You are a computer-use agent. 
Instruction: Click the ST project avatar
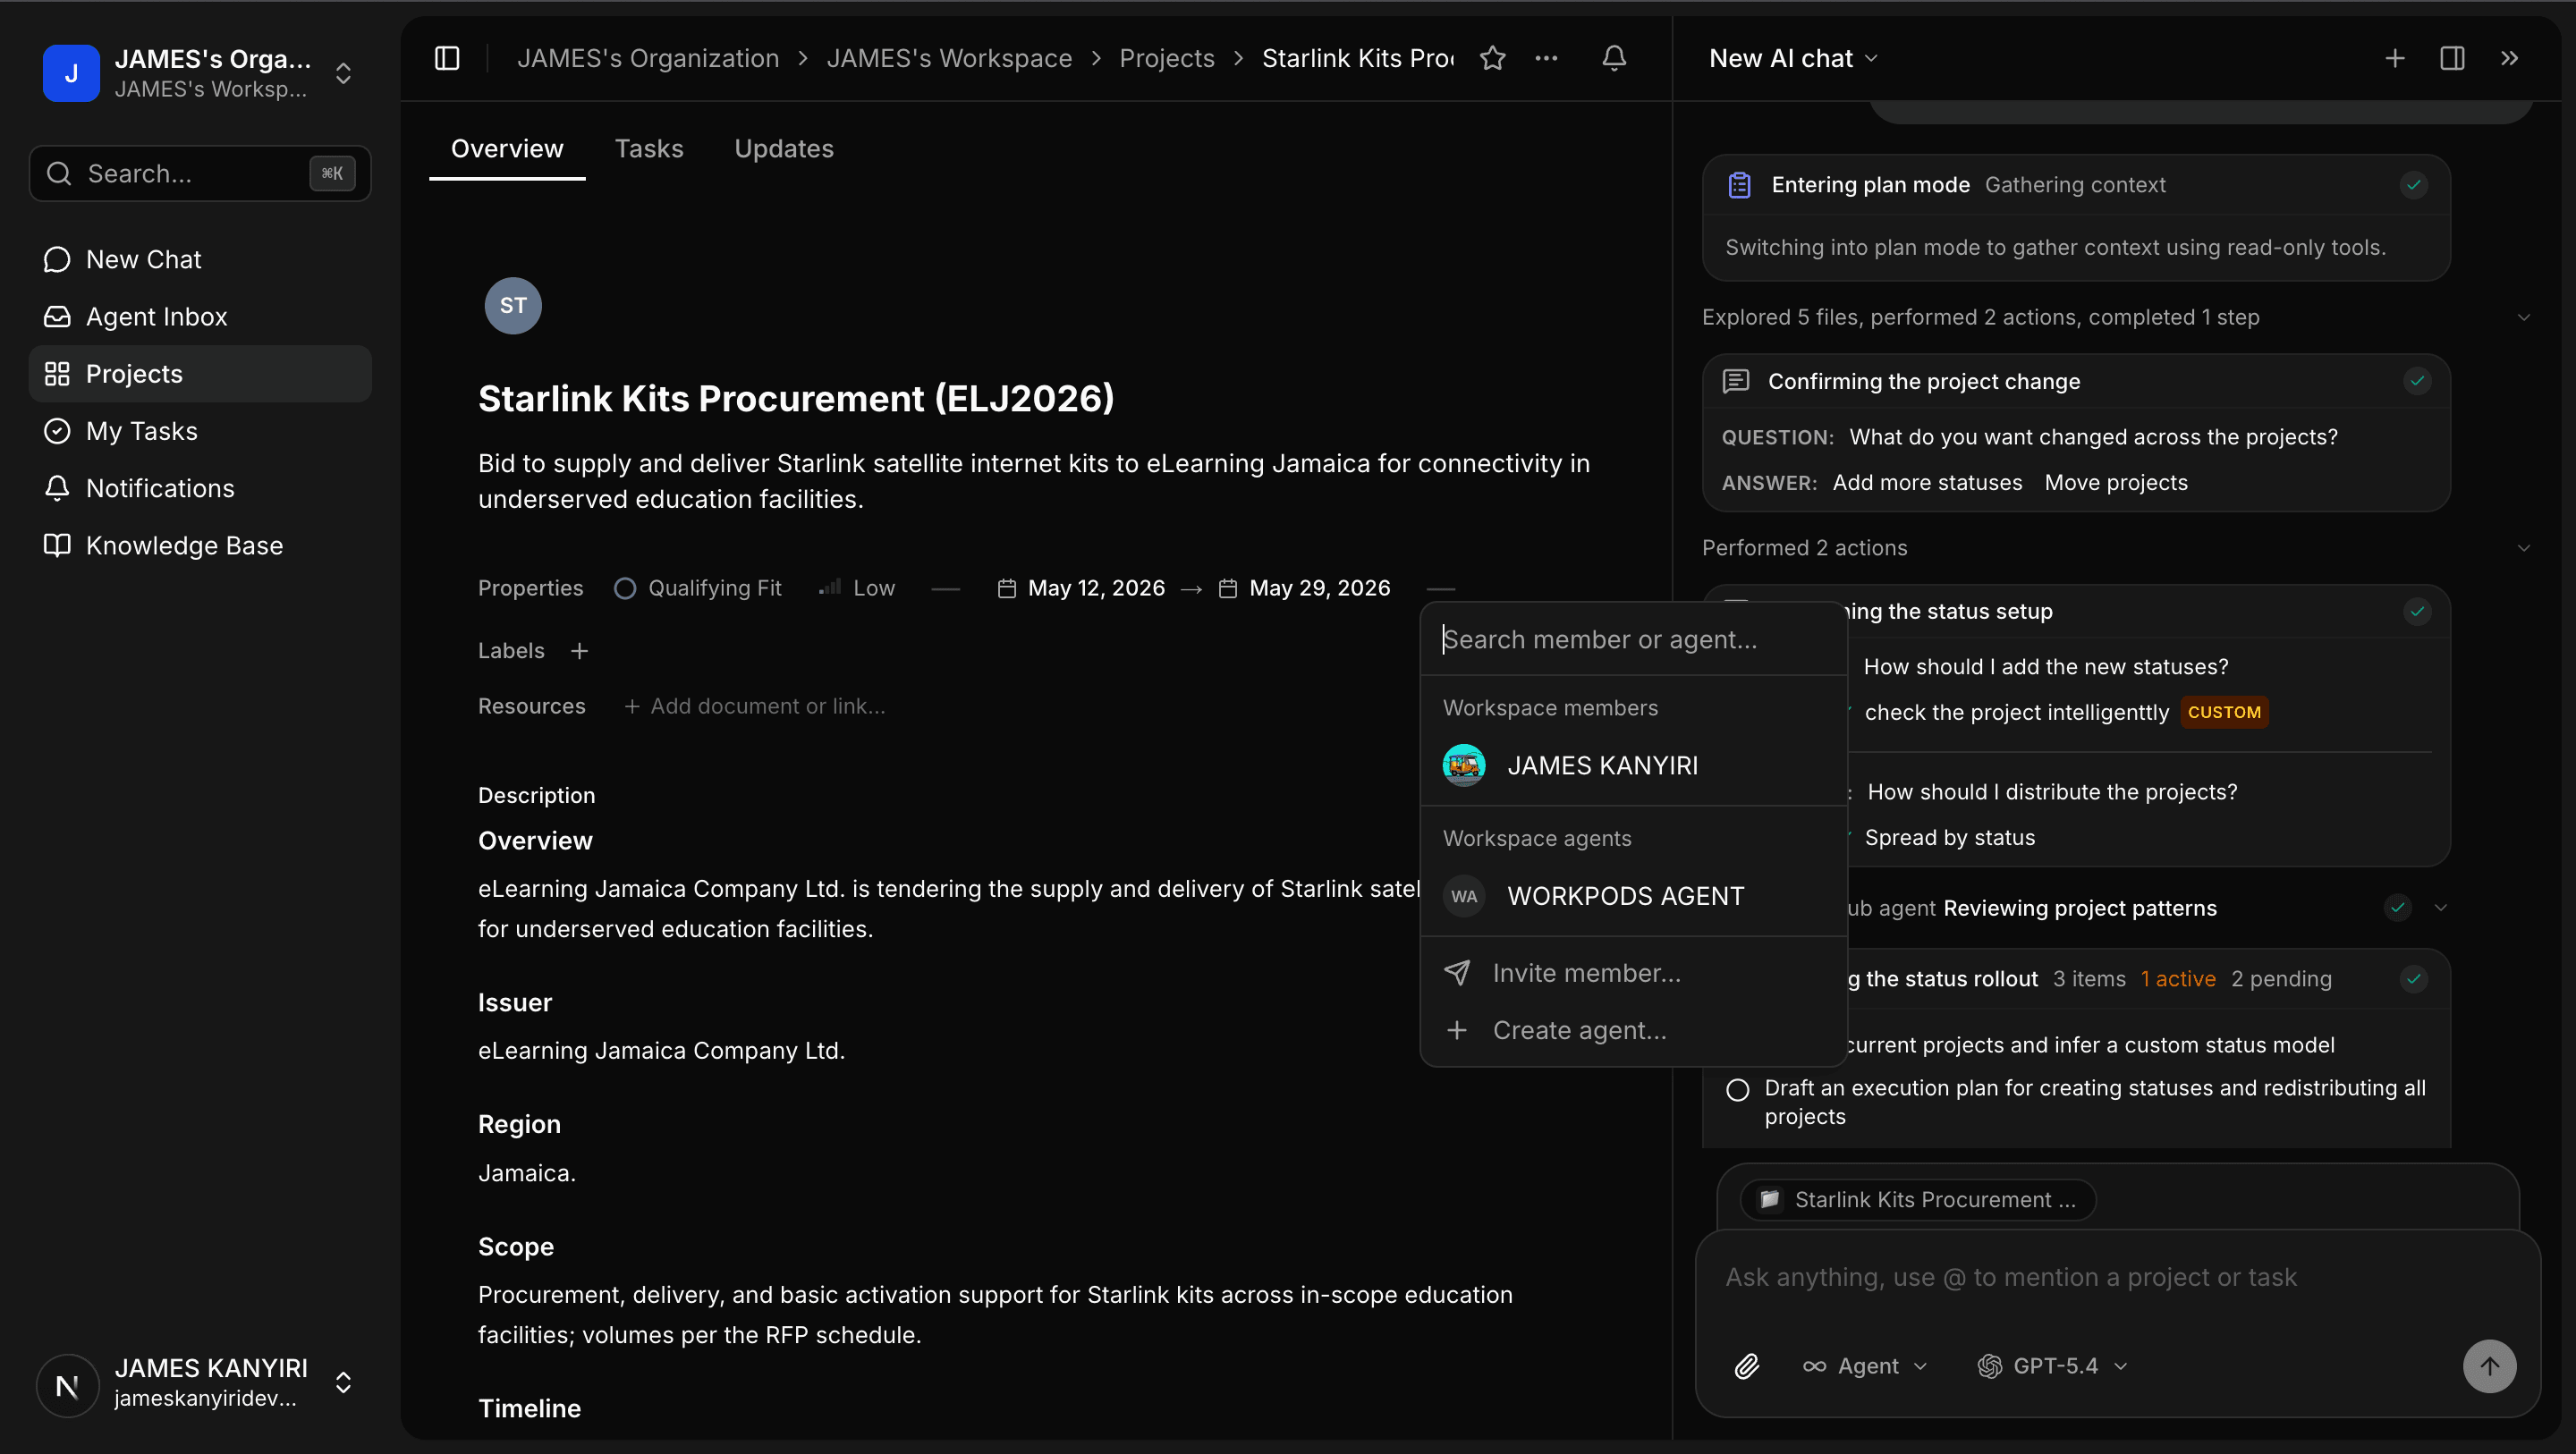pyautogui.click(x=513, y=305)
